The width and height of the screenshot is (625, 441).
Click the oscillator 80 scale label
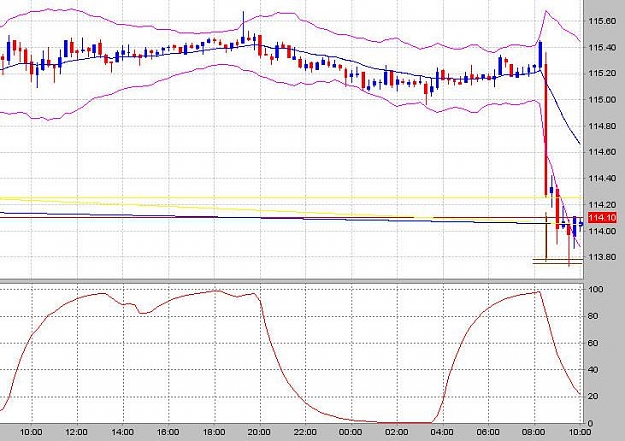pos(593,316)
